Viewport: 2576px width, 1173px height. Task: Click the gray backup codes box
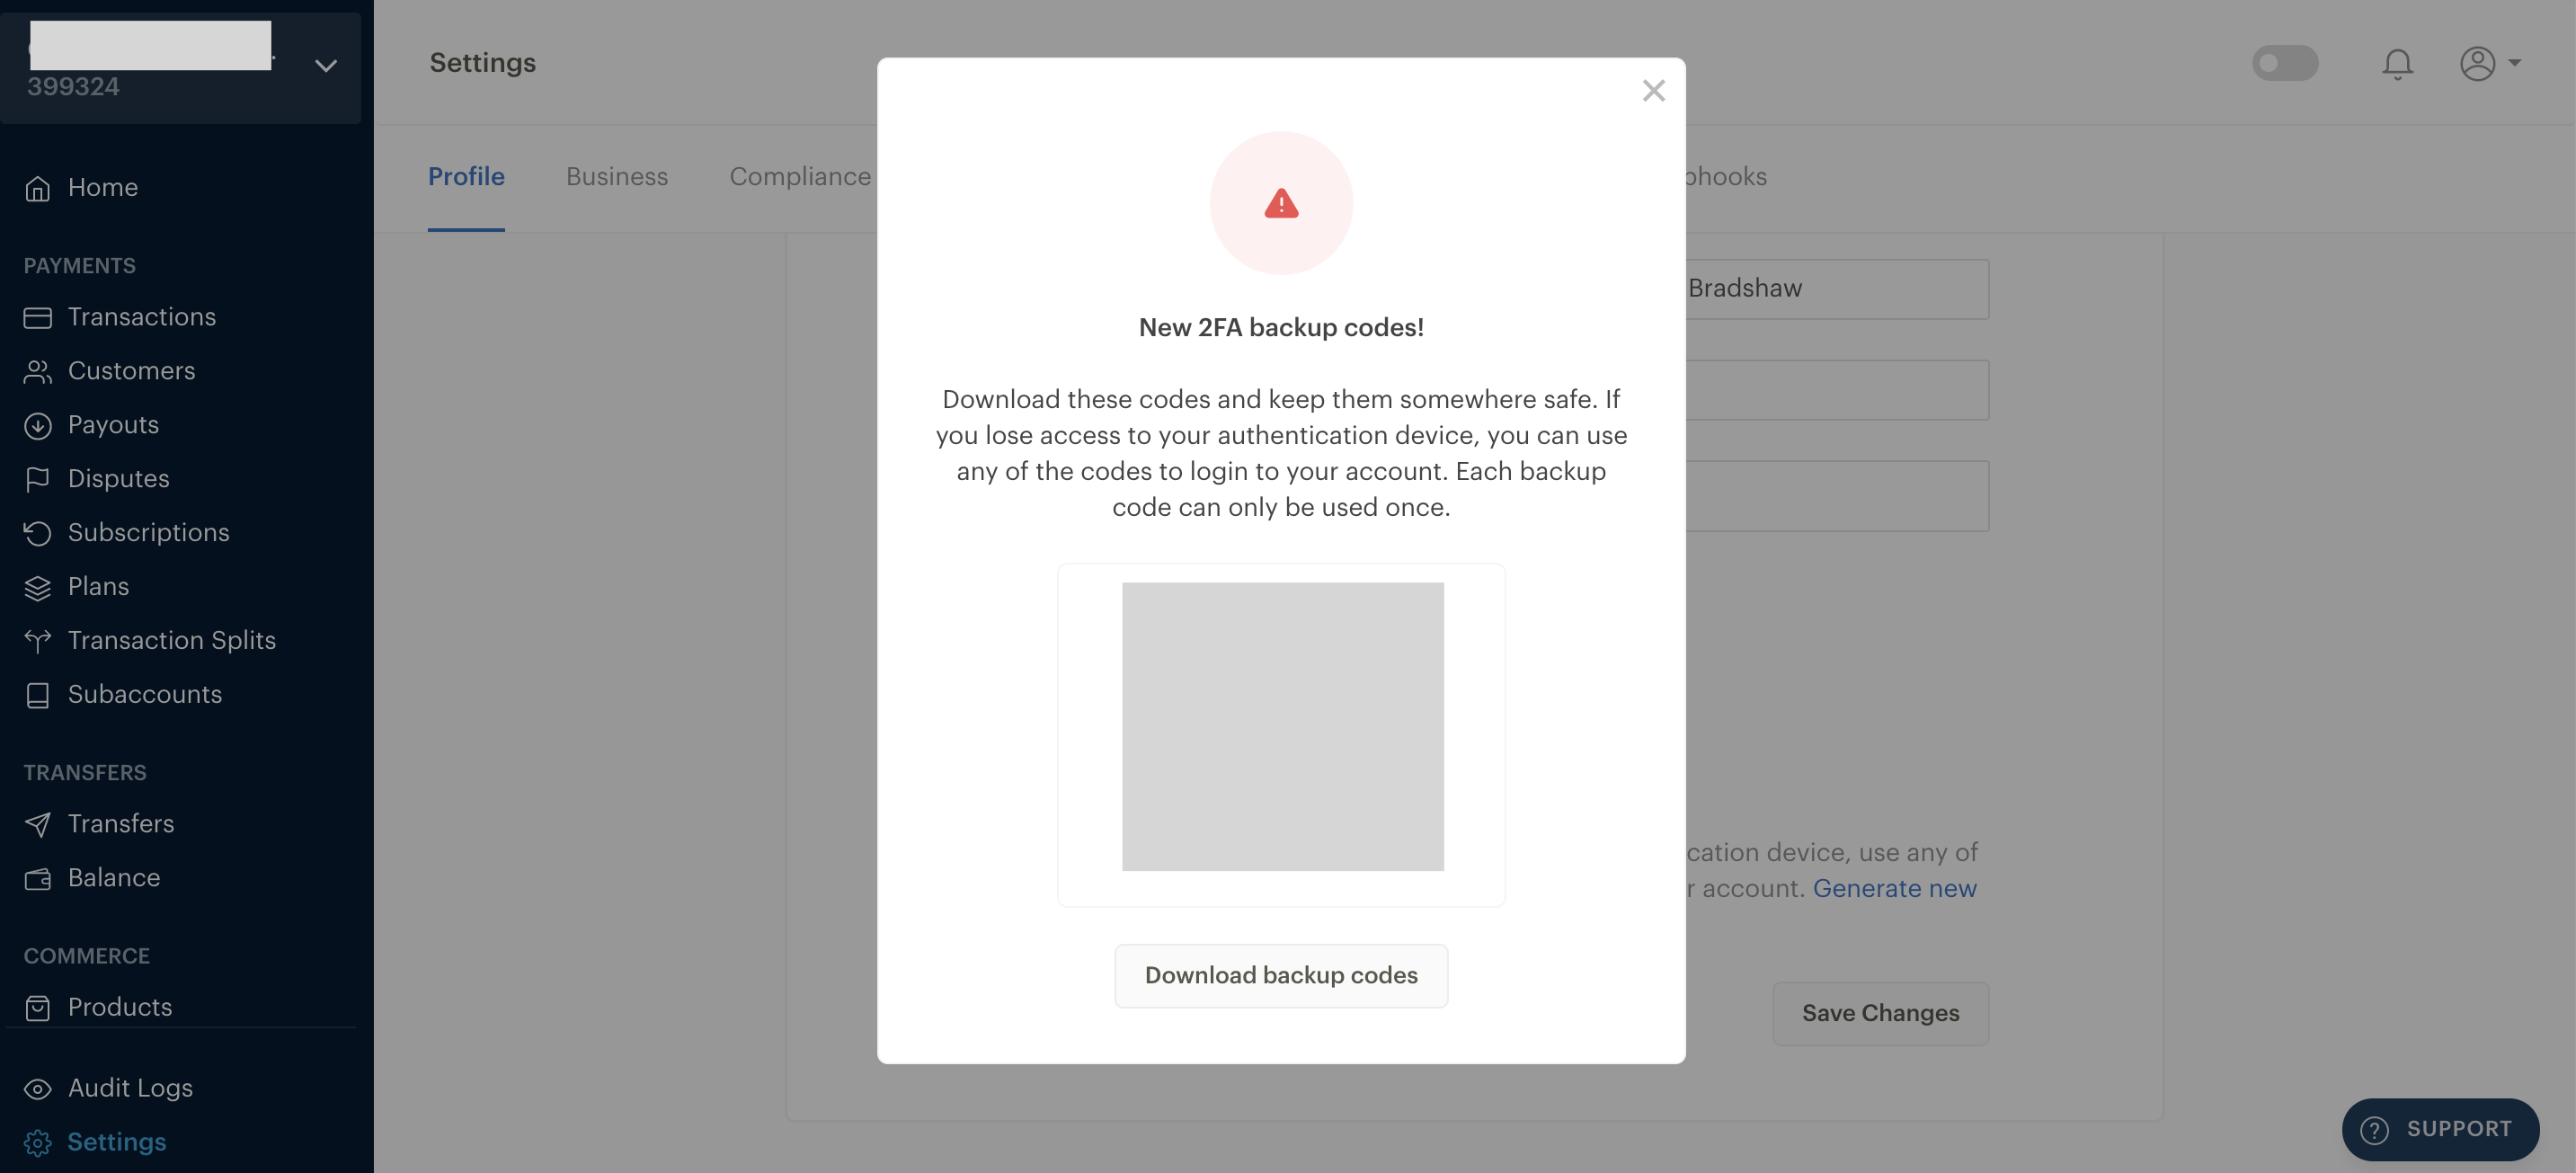tap(1282, 727)
